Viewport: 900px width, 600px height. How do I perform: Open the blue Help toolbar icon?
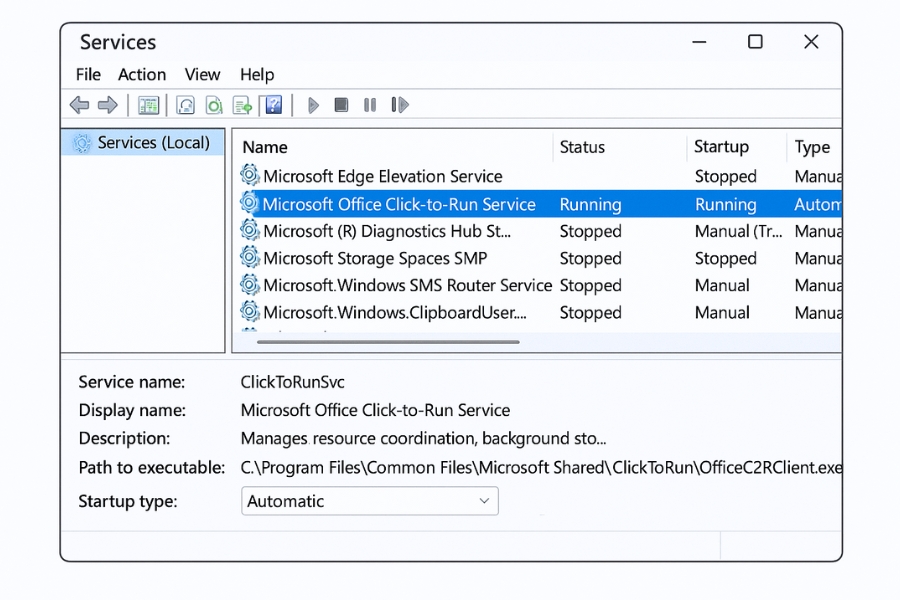pyautogui.click(x=272, y=105)
